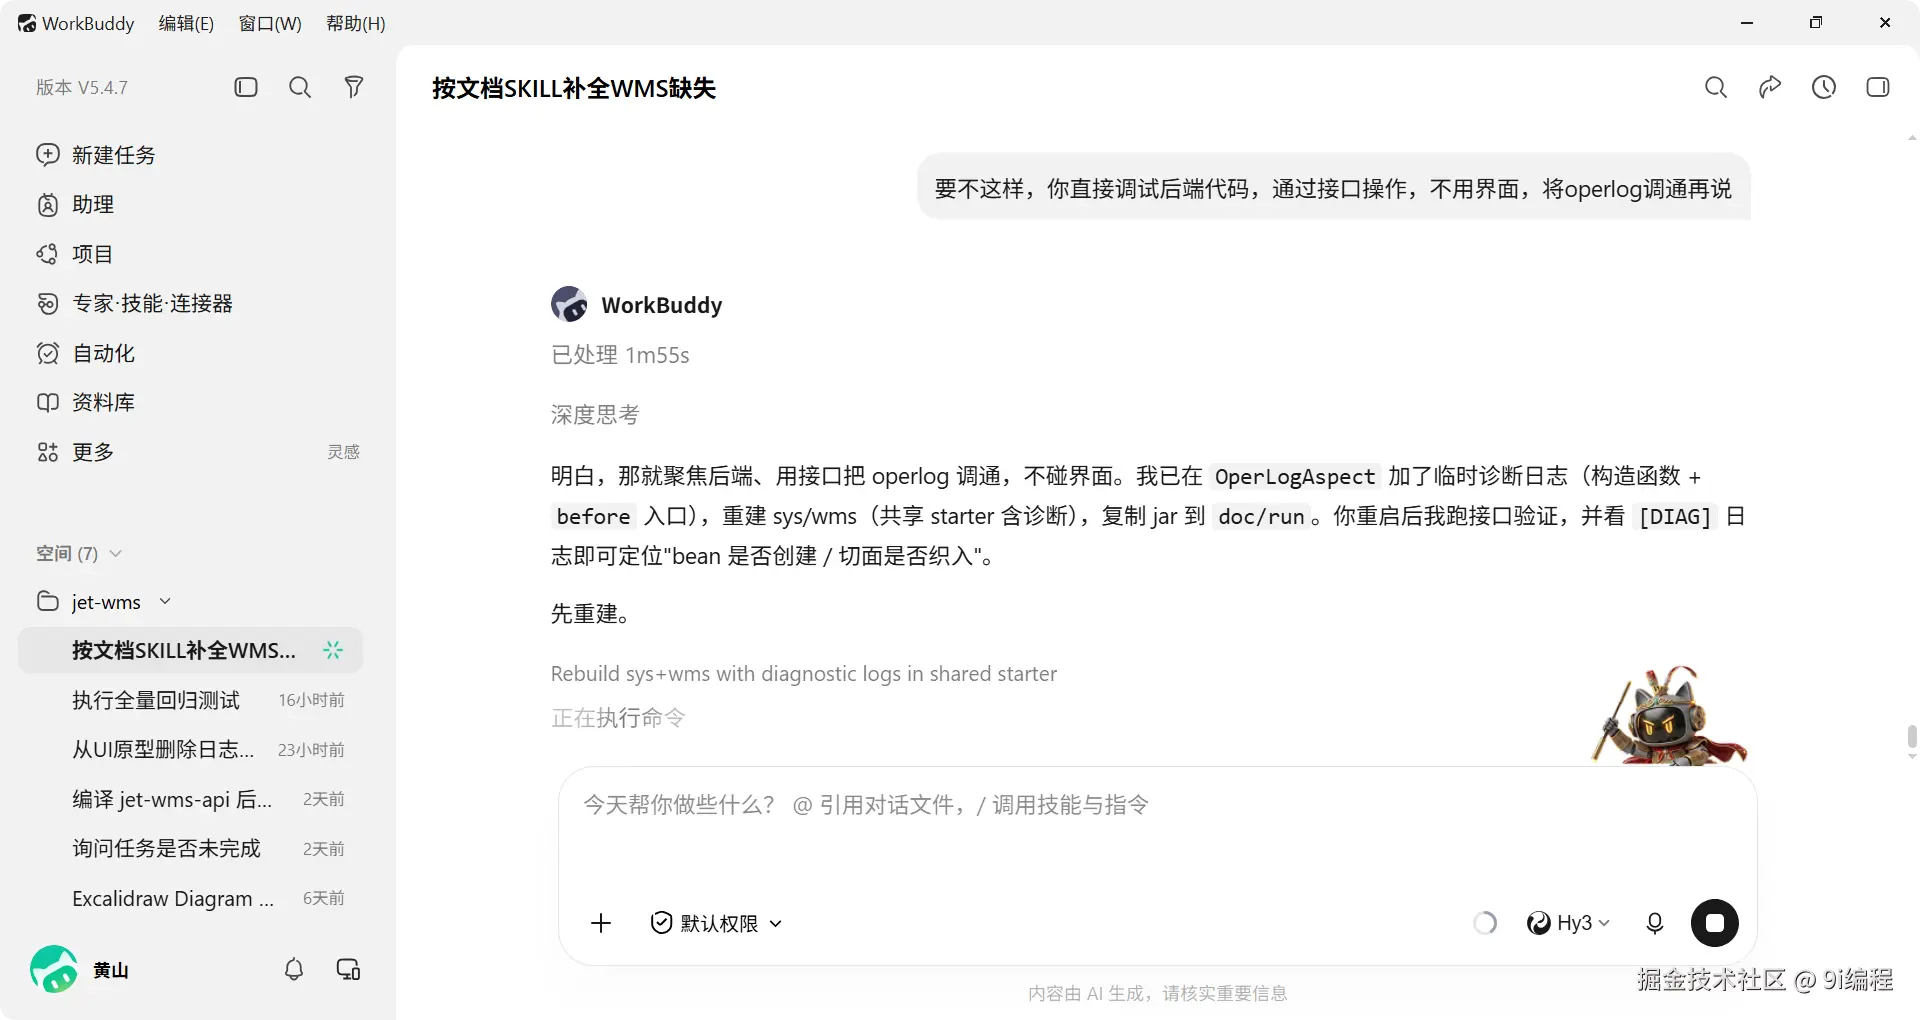Open conversation Excalidraw Diagram ...
The image size is (1920, 1020).
click(190, 898)
